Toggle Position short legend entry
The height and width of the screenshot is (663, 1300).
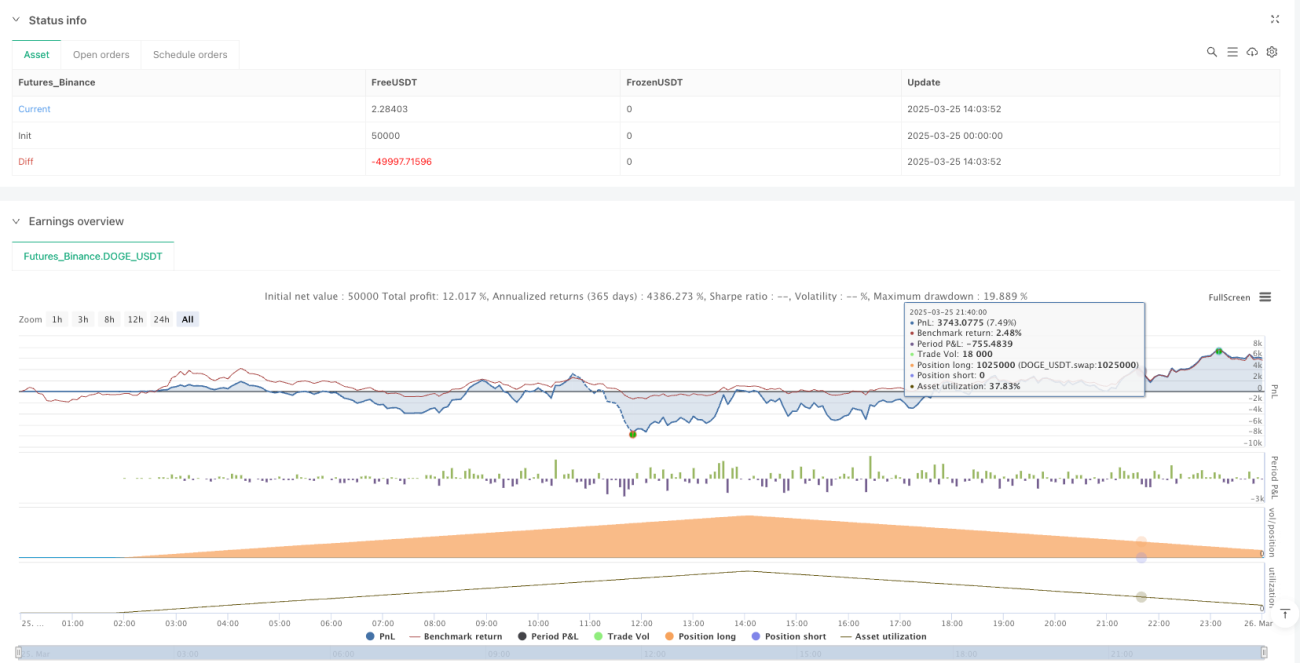(791, 636)
